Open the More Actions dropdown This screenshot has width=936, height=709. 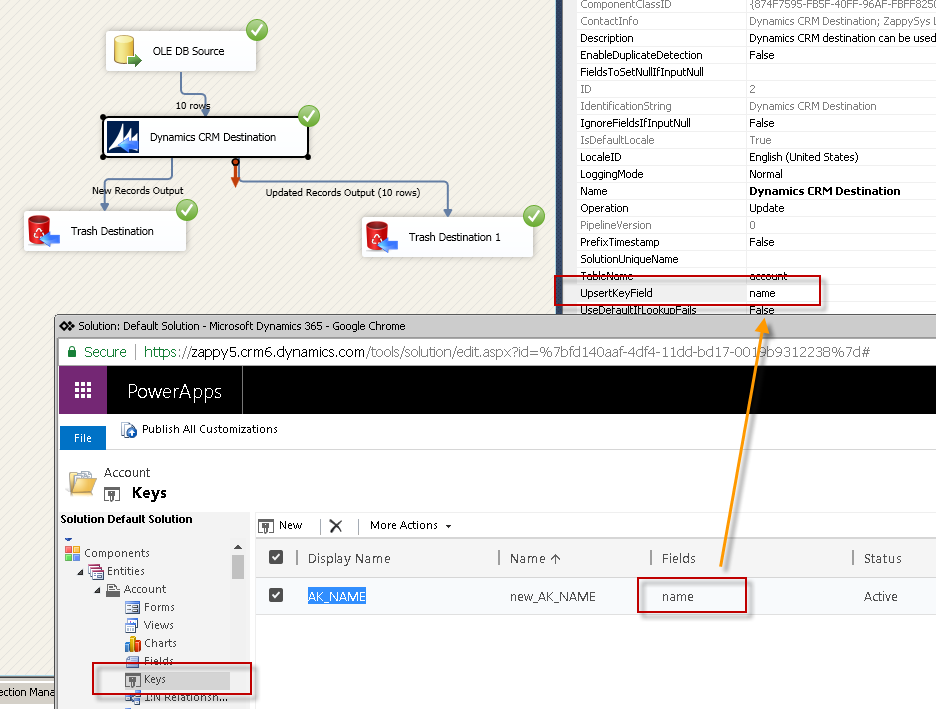click(411, 525)
